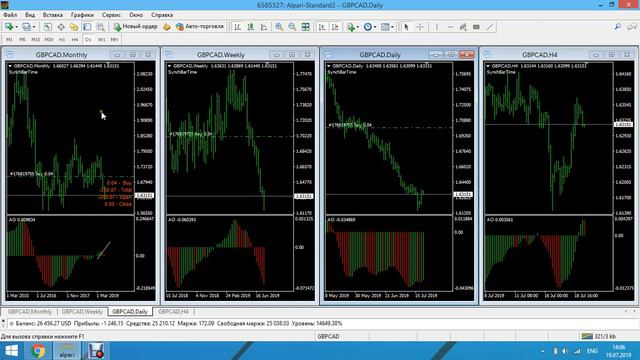Toggle the Navigator panel icon
This screenshot has height=360, width=640.
pos(74,27)
